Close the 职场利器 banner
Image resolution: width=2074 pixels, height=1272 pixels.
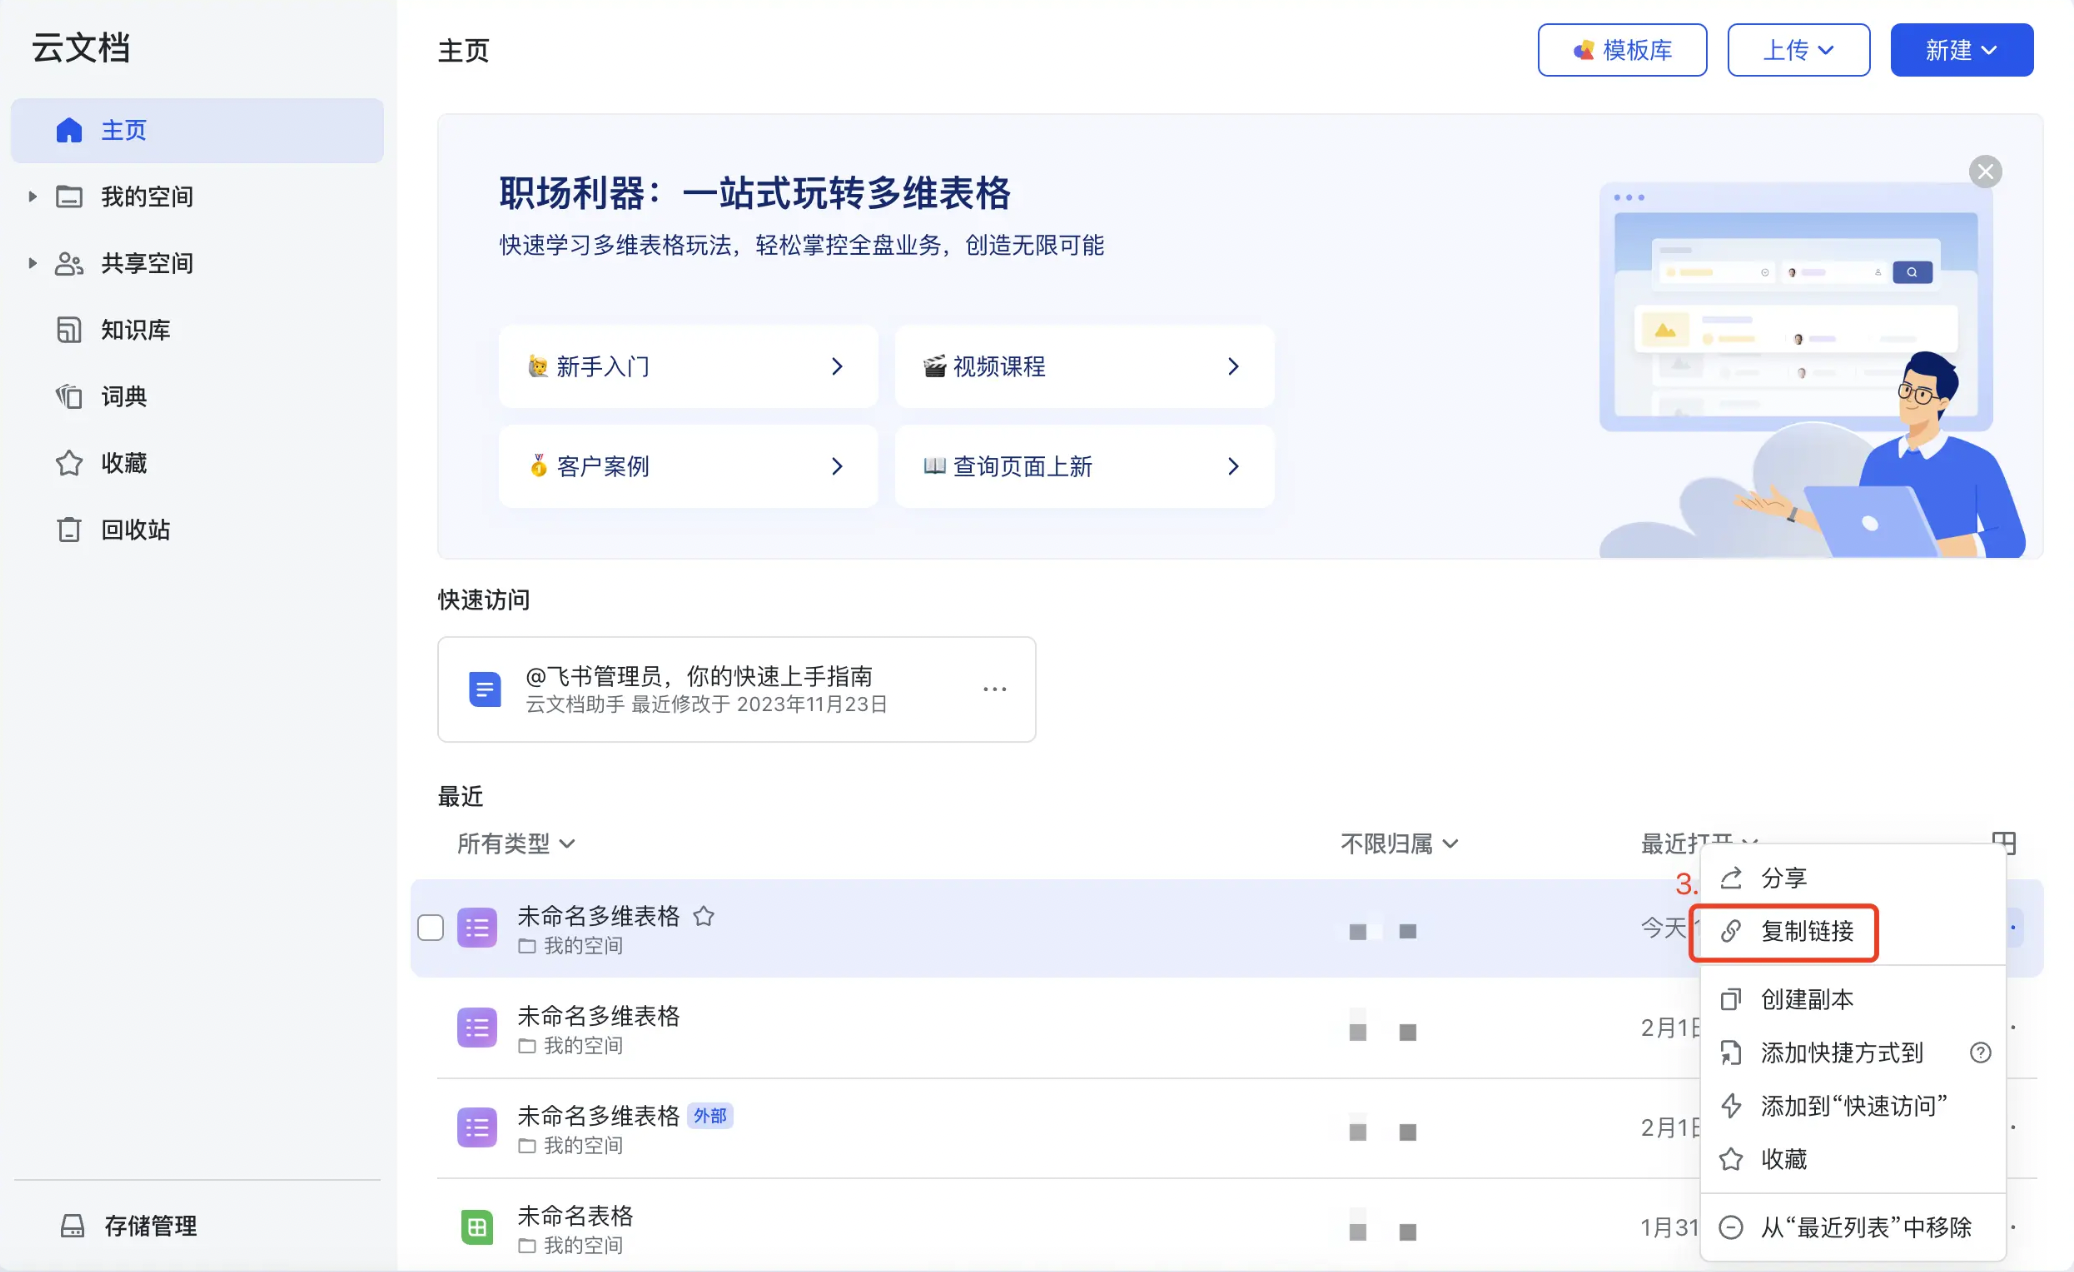[x=1985, y=172]
